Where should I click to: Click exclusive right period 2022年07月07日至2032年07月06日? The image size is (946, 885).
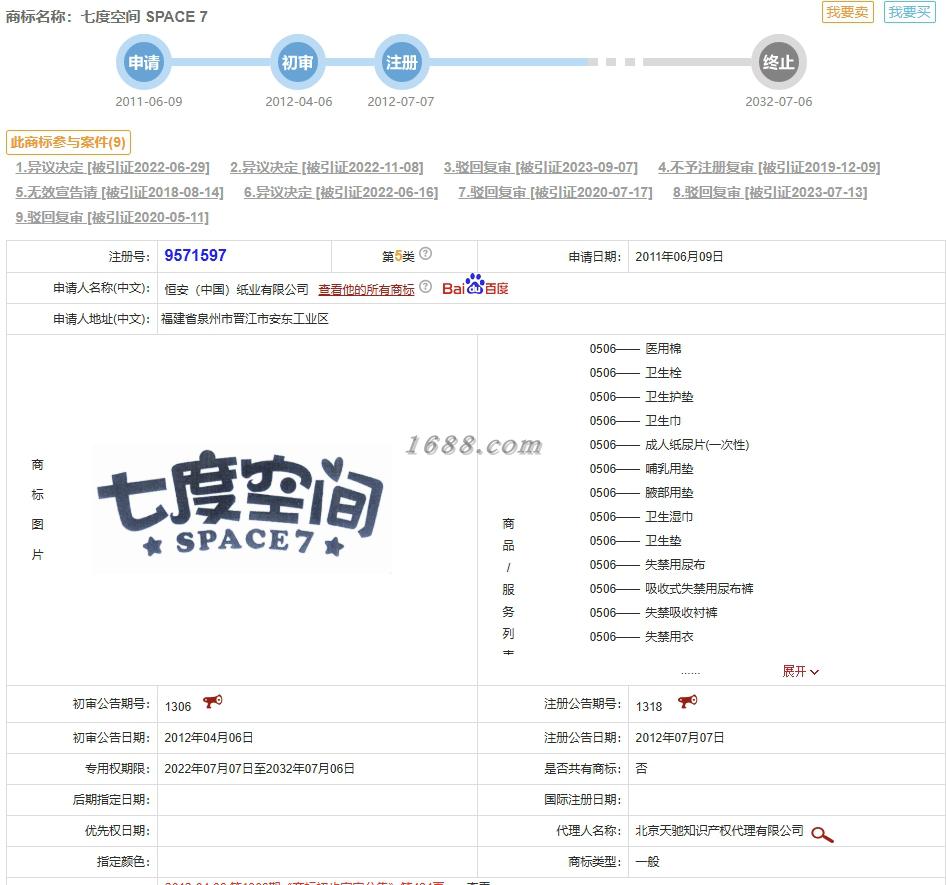[259, 769]
